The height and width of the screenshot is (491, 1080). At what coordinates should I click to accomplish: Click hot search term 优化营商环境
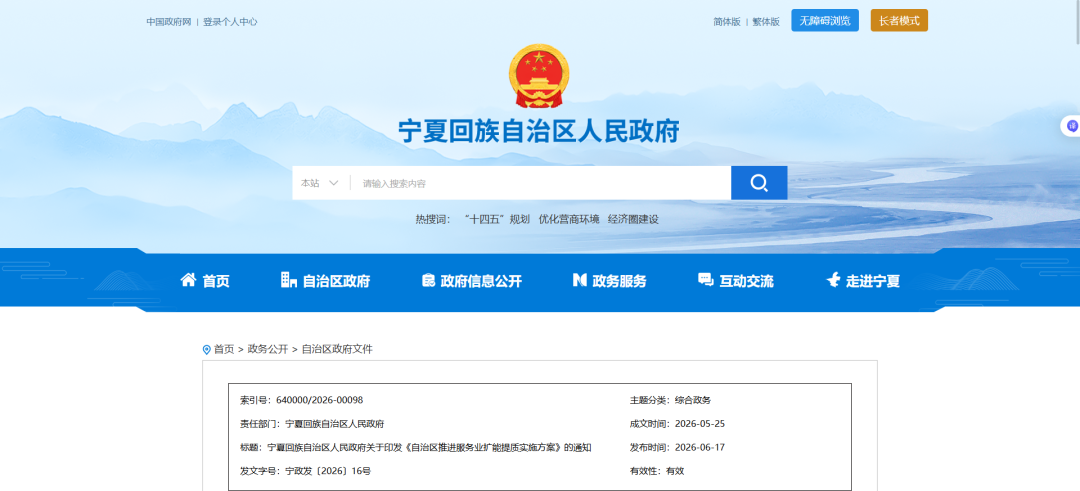pos(569,220)
